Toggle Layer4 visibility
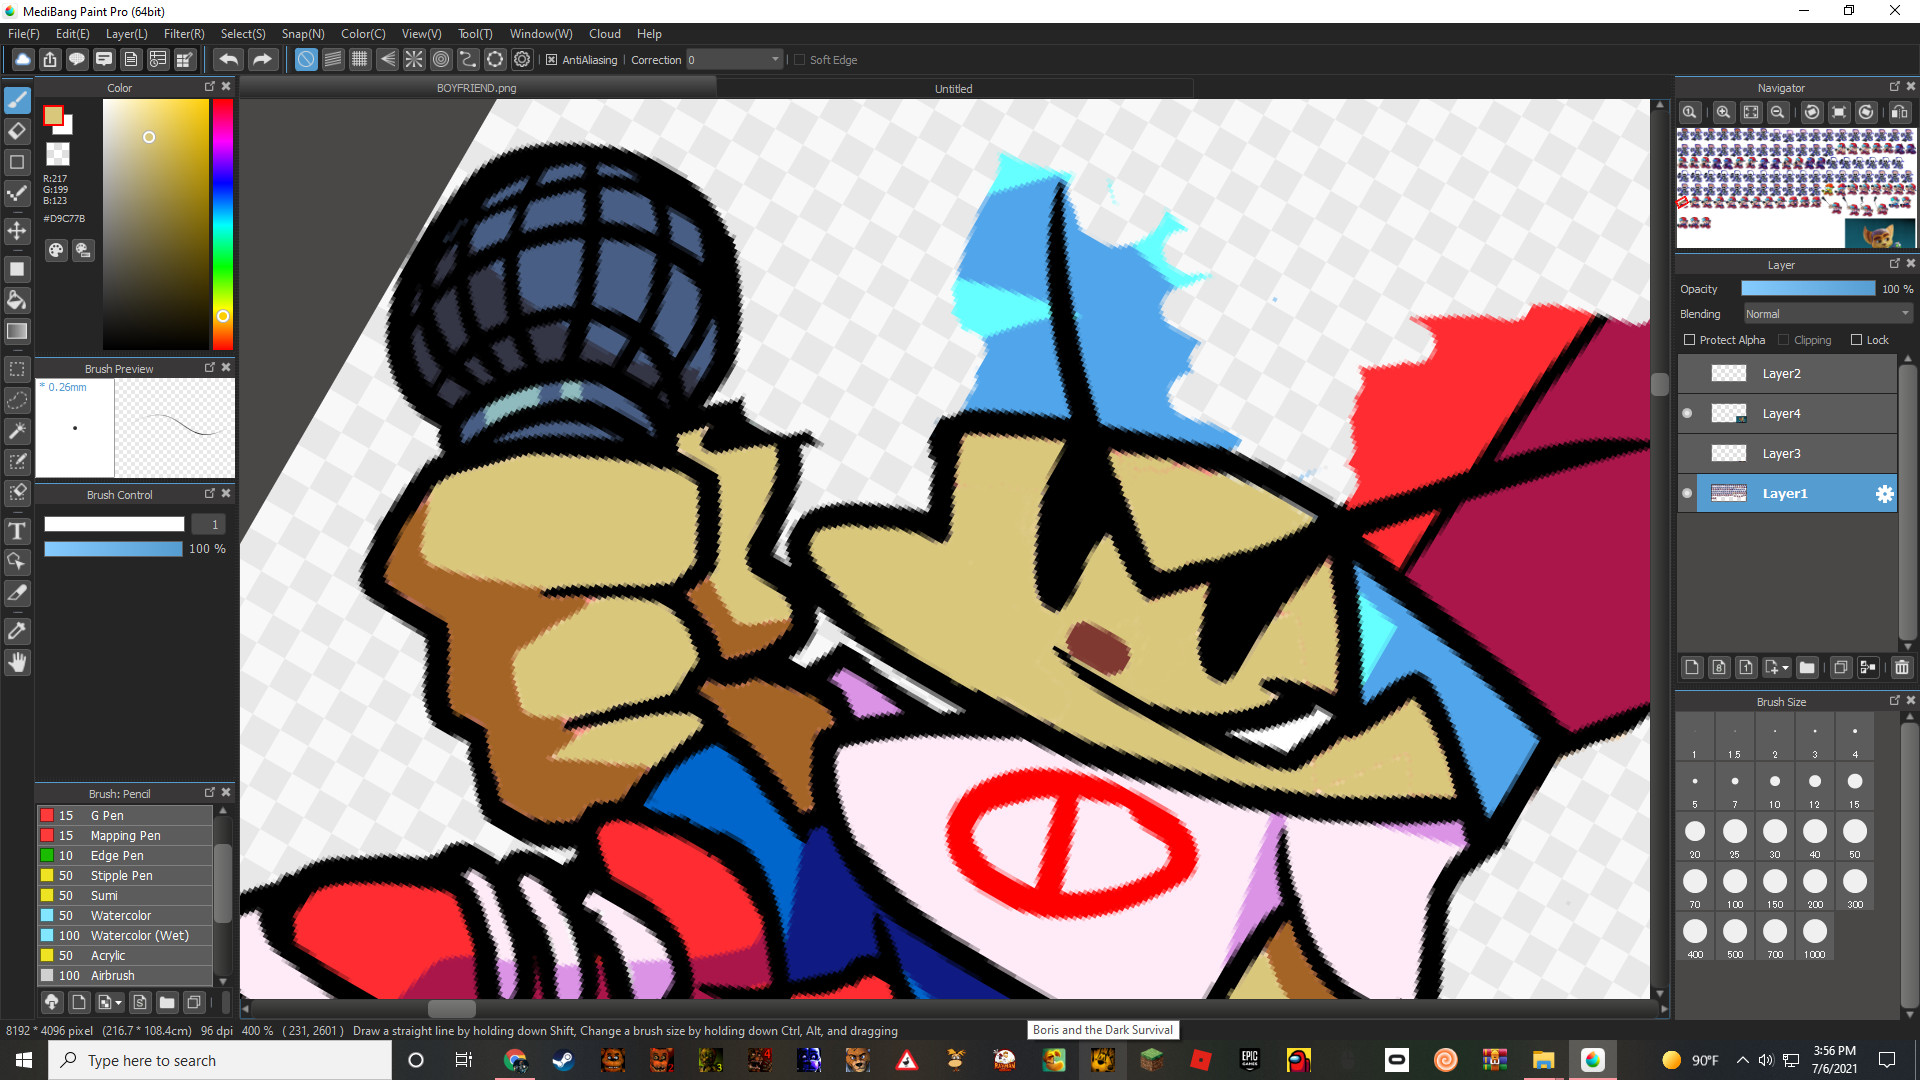 click(x=1687, y=413)
